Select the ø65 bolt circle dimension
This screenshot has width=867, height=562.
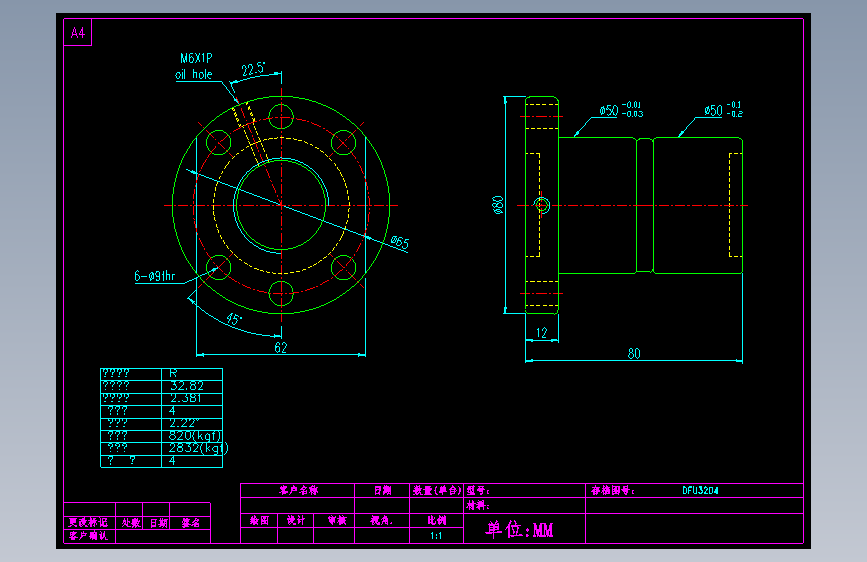(399, 242)
